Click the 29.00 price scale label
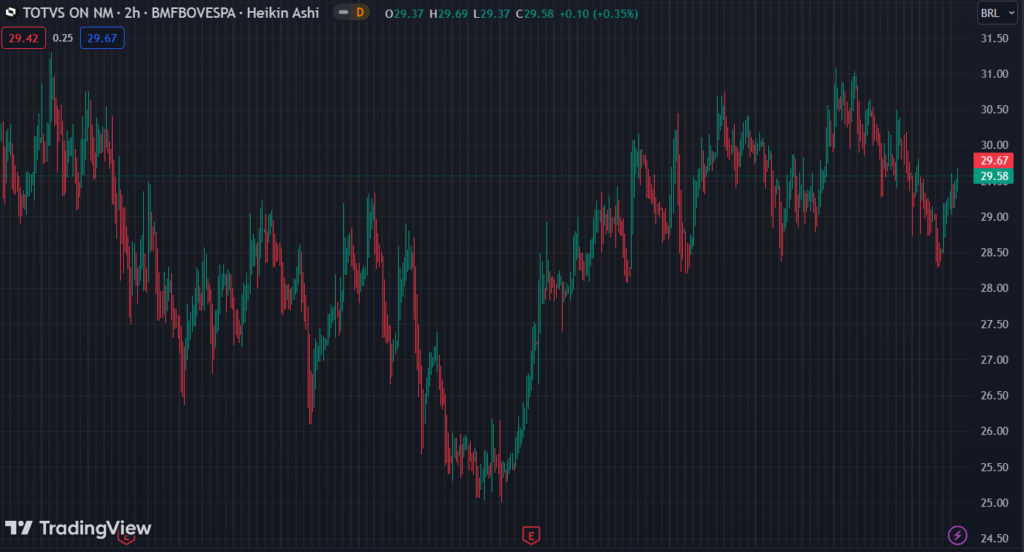Viewport: 1024px width, 552px height. pos(995,217)
